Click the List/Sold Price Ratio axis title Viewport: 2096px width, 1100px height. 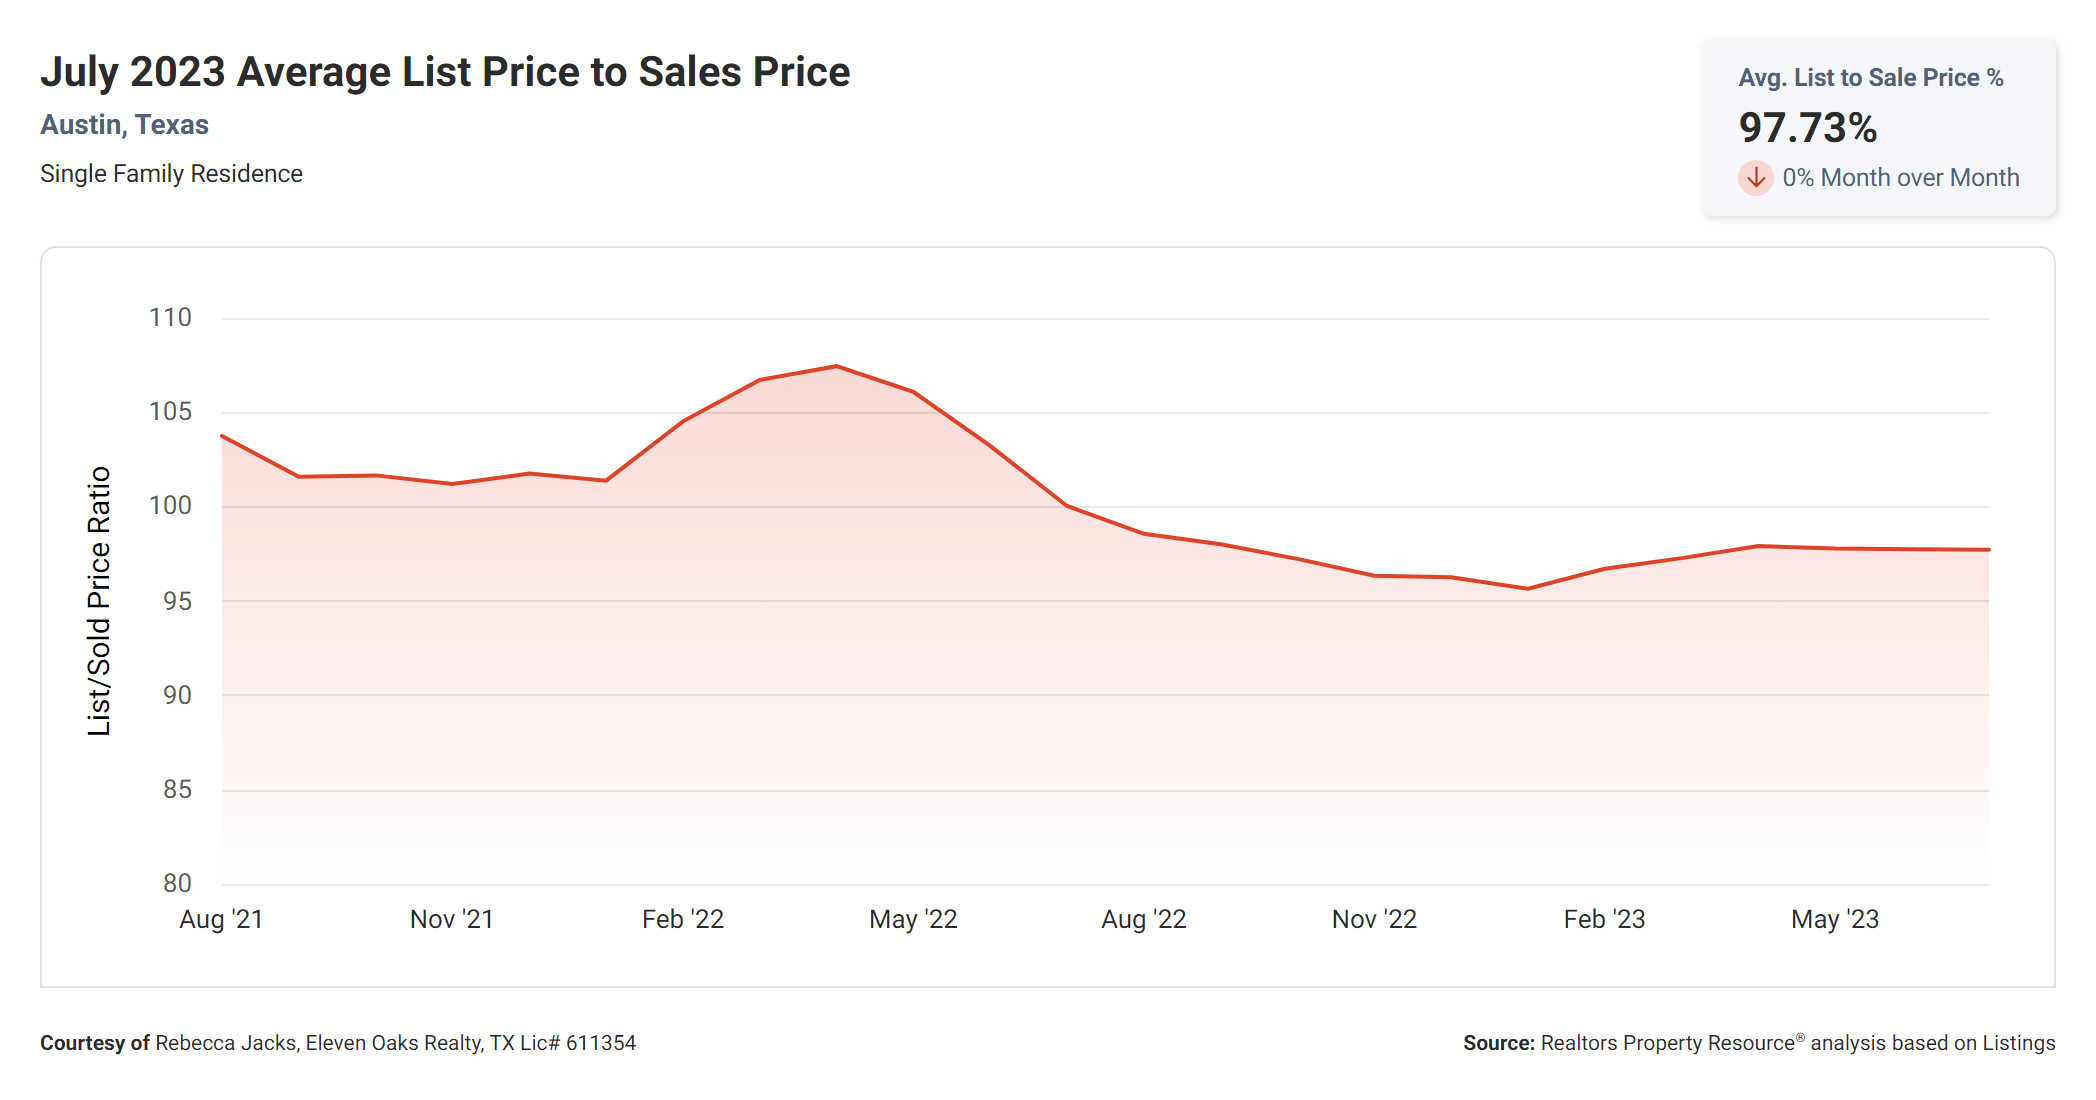(x=99, y=601)
